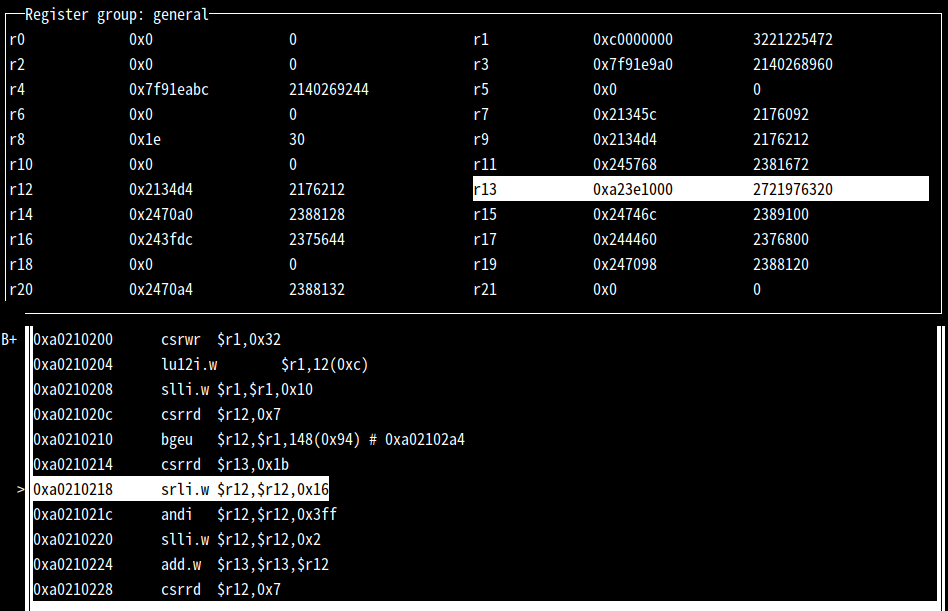Click the add.w instruction line
This screenshot has height=611, width=948.
(x=245, y=565)
